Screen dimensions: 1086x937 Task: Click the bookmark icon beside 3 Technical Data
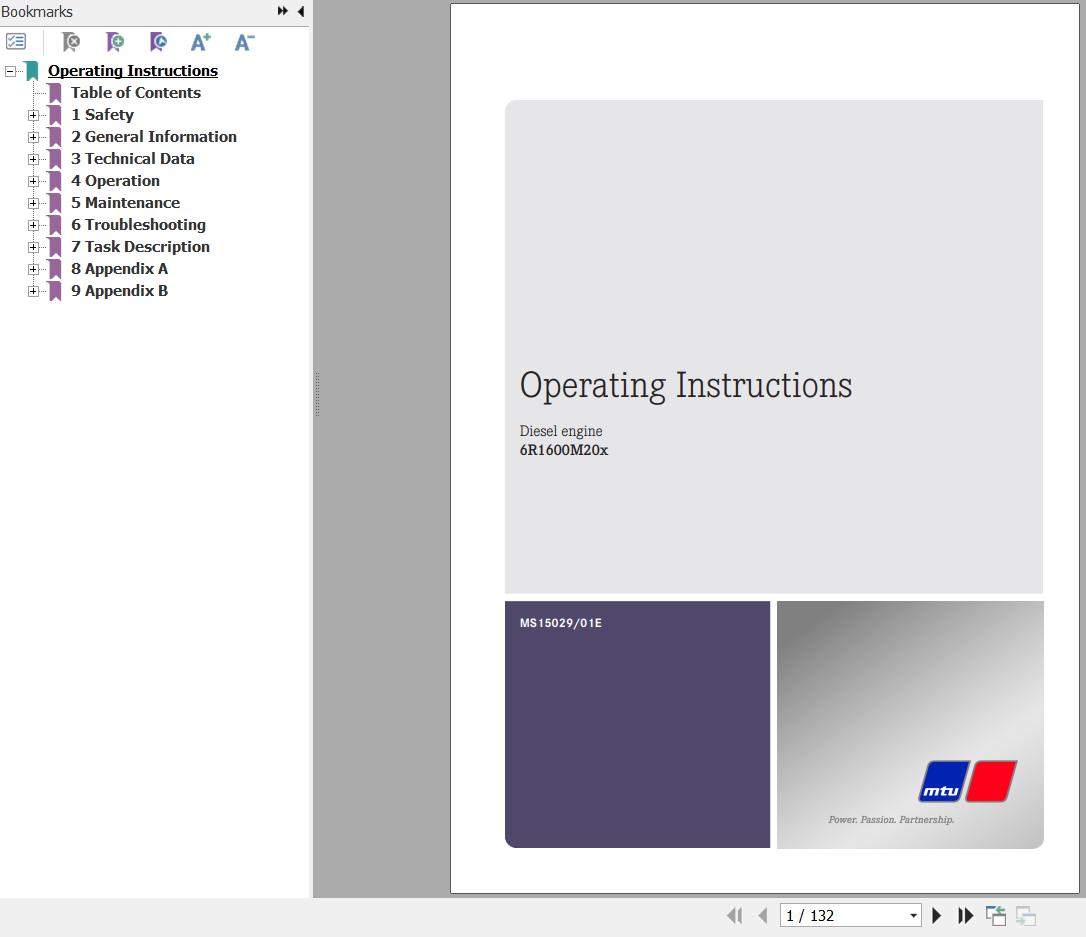55,159
